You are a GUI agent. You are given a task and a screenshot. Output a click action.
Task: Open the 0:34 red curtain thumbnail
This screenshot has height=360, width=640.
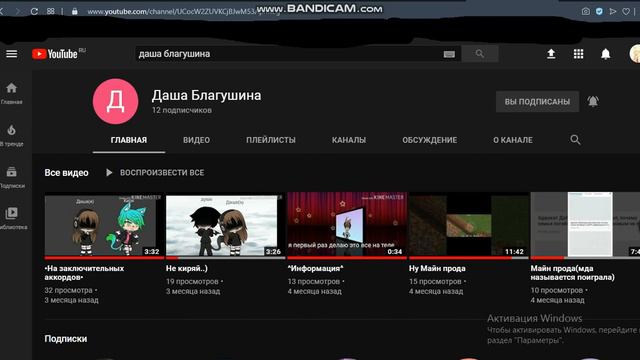tap(347, 226)
